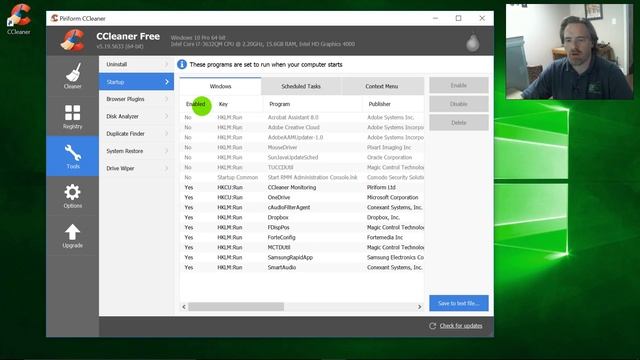Expand the Startup chevron arrow
Viewport: 640px width, 360px height.
[167, 82]
